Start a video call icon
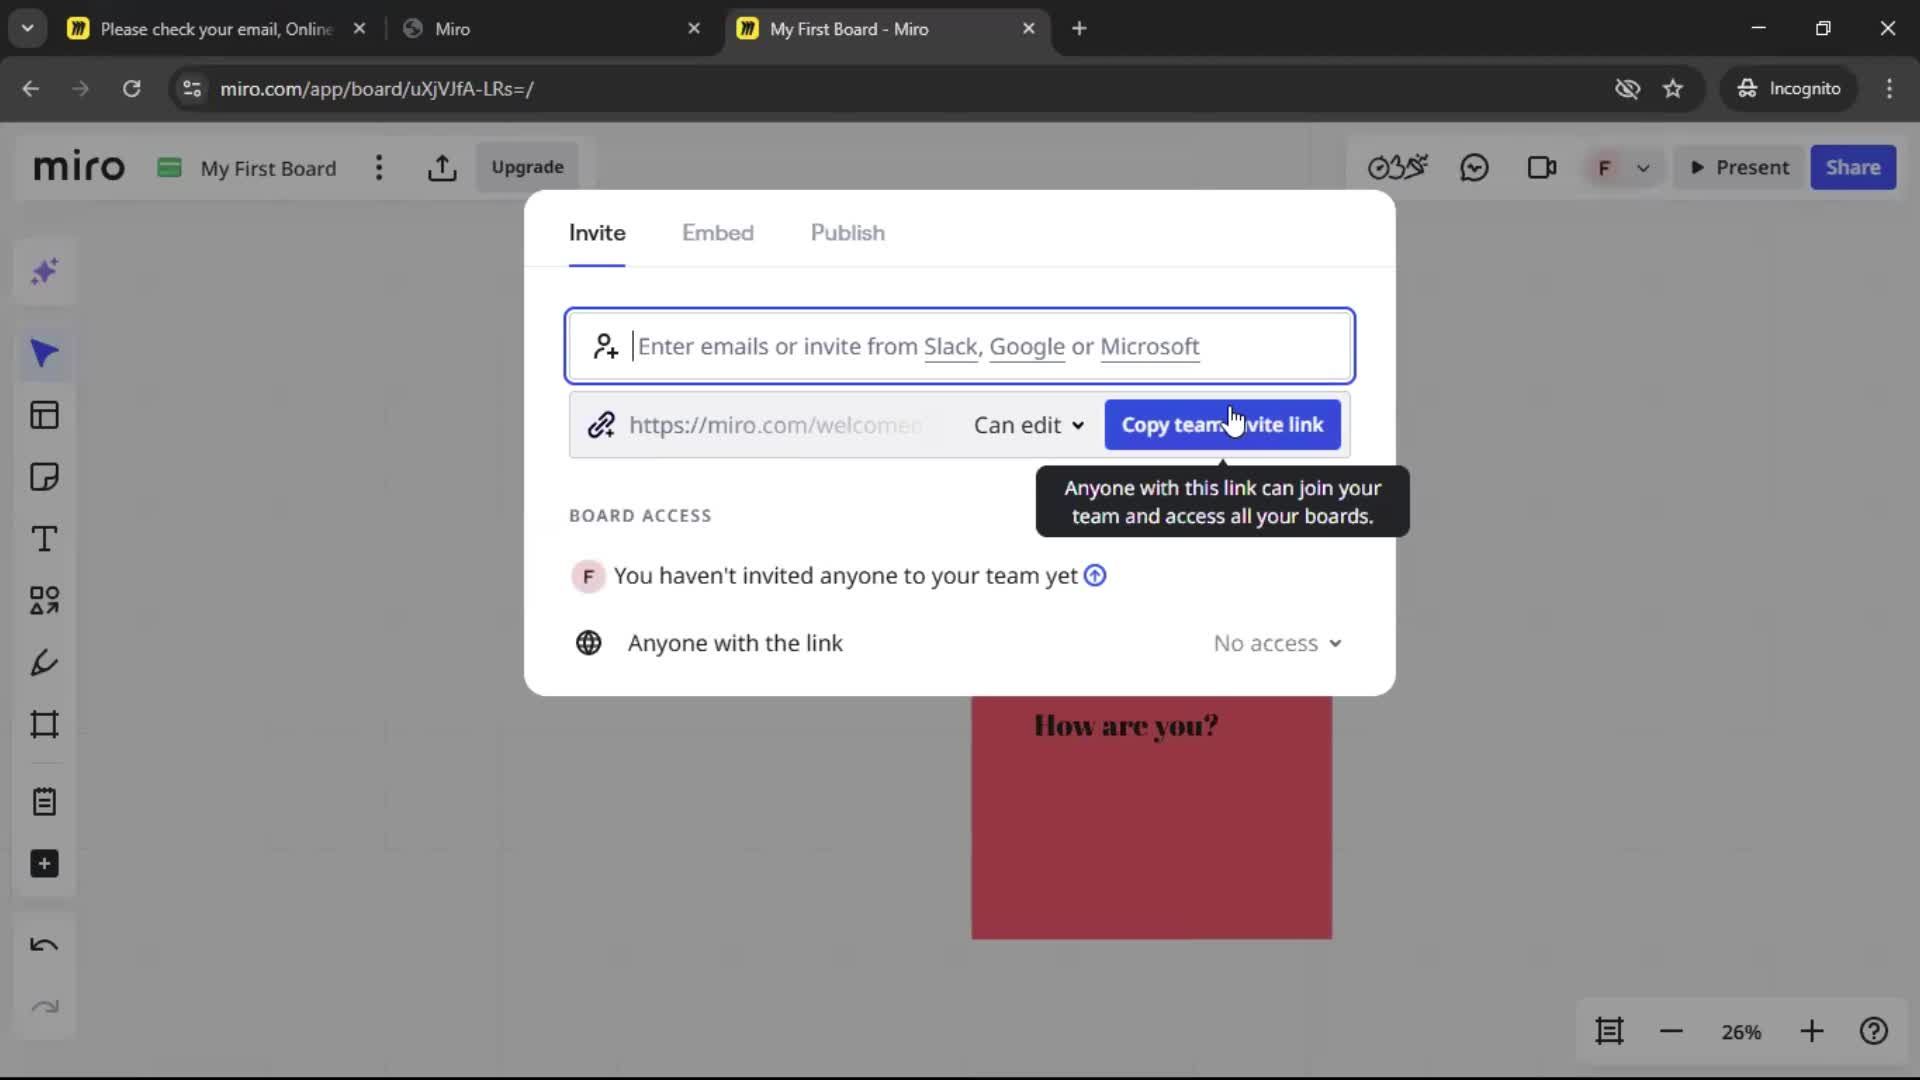 pyautogui.click(x=1542, y=167)
